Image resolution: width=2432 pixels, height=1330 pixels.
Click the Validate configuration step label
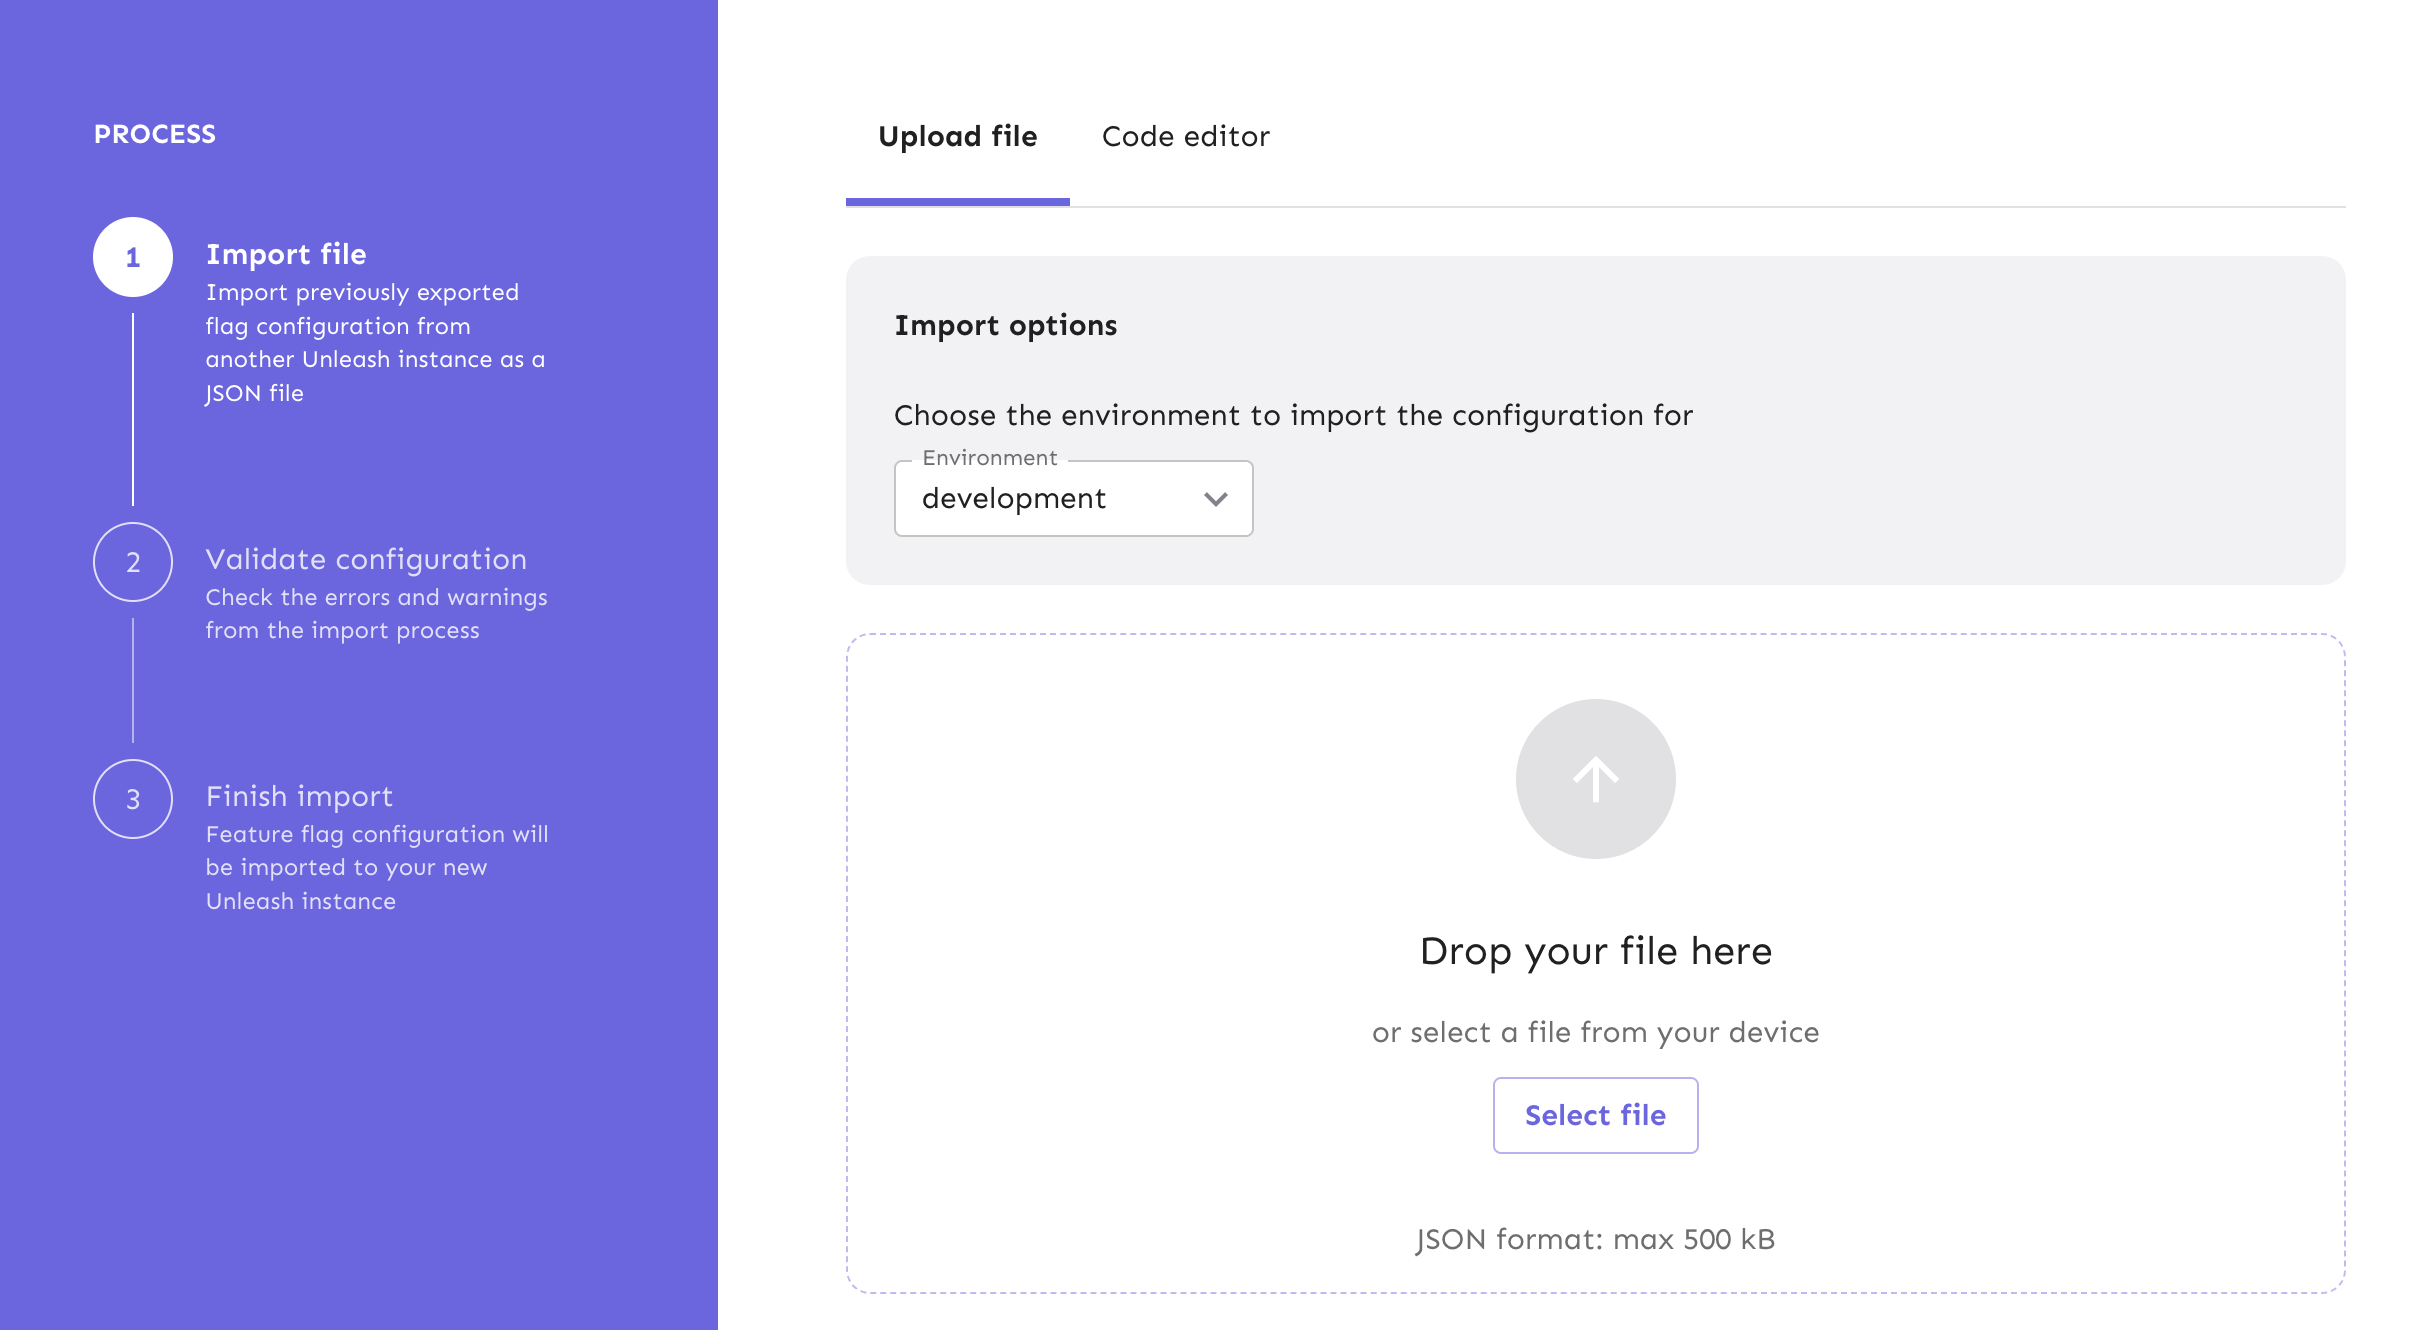coord(366,559)
